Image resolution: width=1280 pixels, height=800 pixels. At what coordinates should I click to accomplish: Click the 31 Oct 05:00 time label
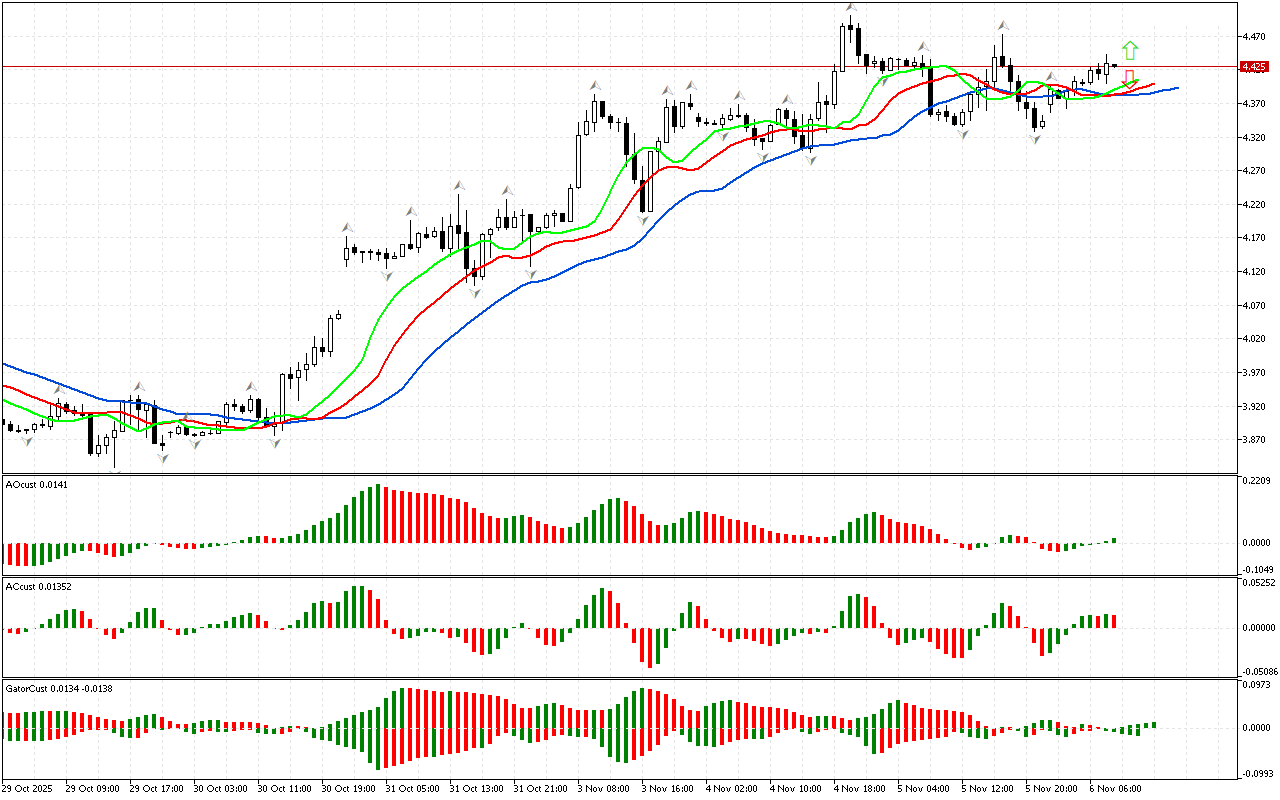tap(413, 788)
